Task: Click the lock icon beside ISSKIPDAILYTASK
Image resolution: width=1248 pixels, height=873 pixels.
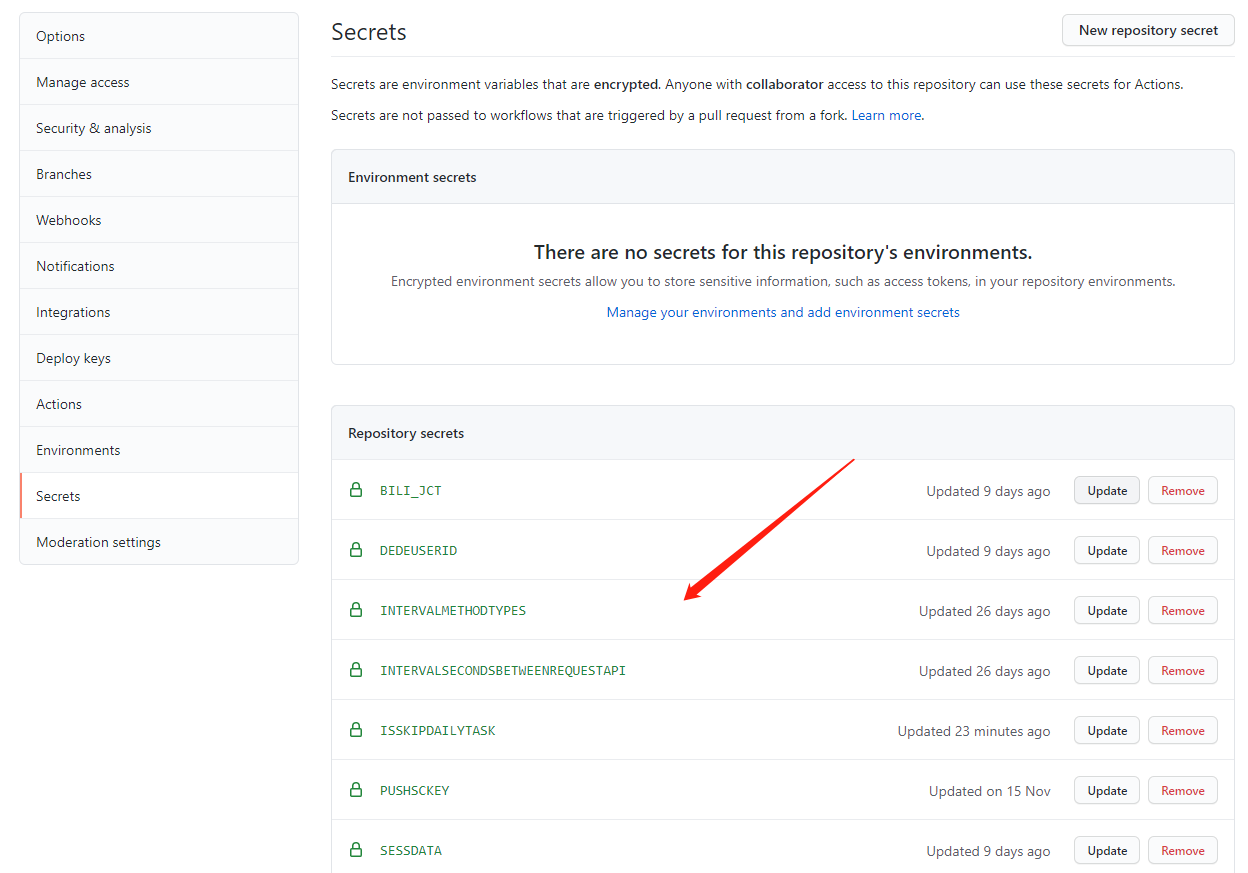Action: [x=355, y=730]
